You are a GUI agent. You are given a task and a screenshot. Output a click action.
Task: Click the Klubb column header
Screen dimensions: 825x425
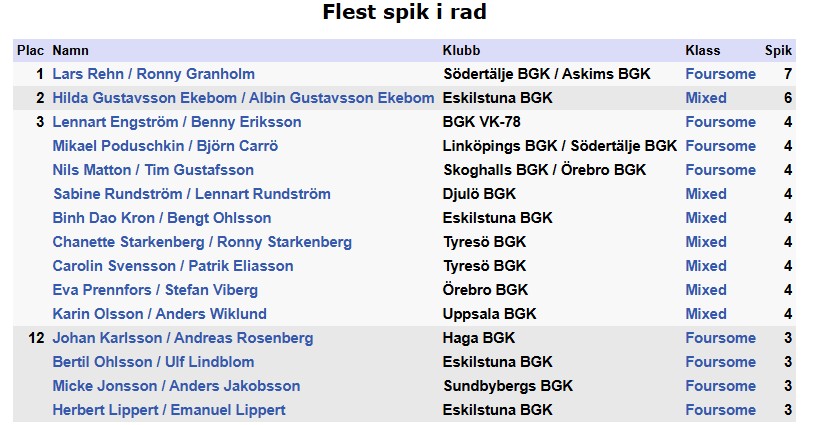coord(461,50)
